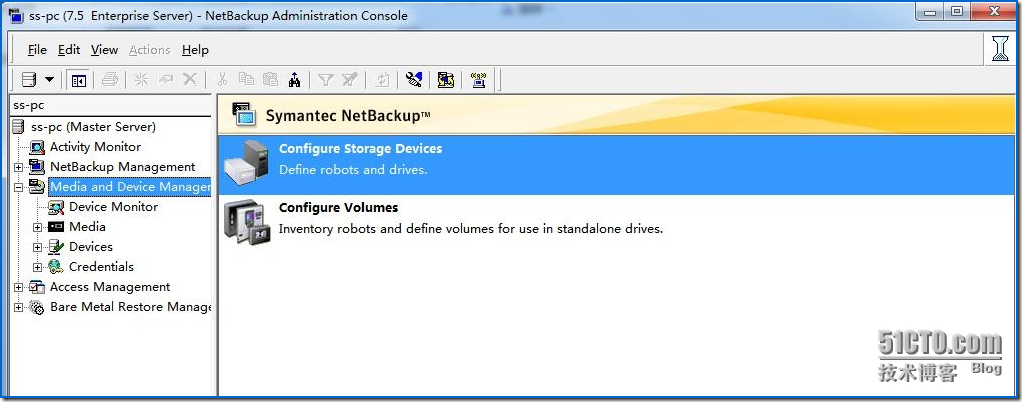Viewport: 1022px width, 402px height.
Task: Open the server selection dropdown arrow
Action: [50, 80]
